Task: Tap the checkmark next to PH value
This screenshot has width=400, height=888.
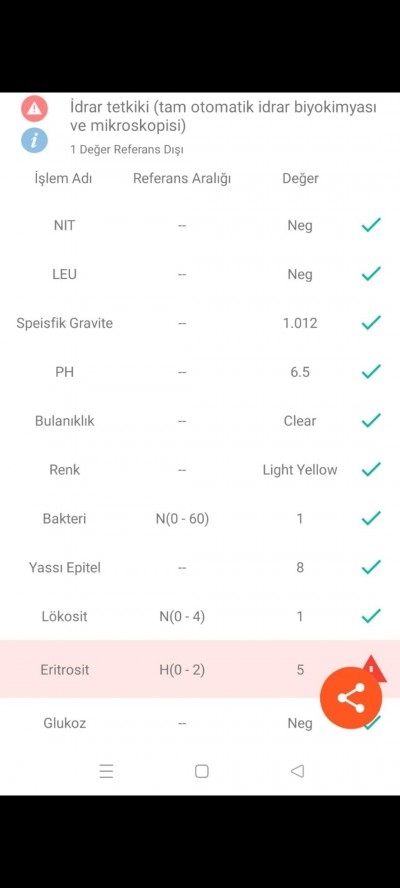Action: coord(371,372)
